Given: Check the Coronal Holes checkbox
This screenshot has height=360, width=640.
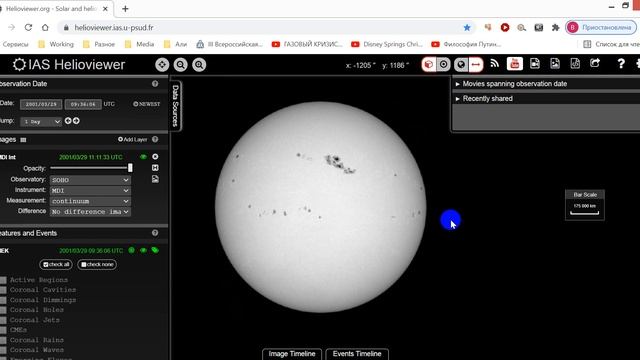Looking at the screenshot, I should [3, 310].
